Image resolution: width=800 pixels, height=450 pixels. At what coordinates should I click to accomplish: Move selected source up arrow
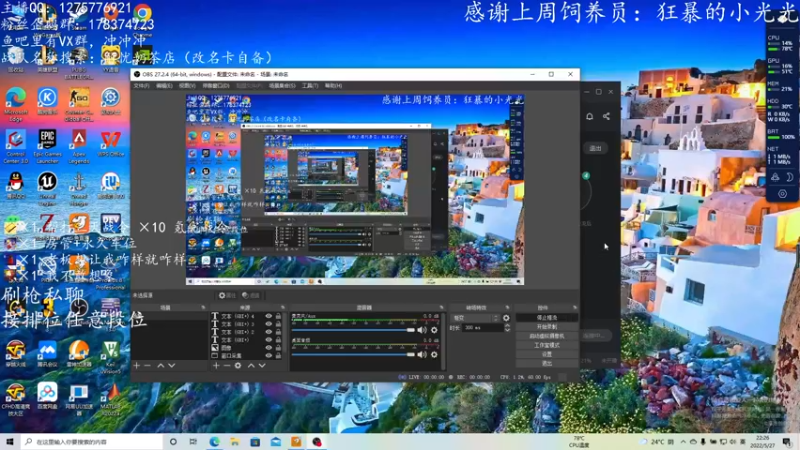click(x=251, y=365)
